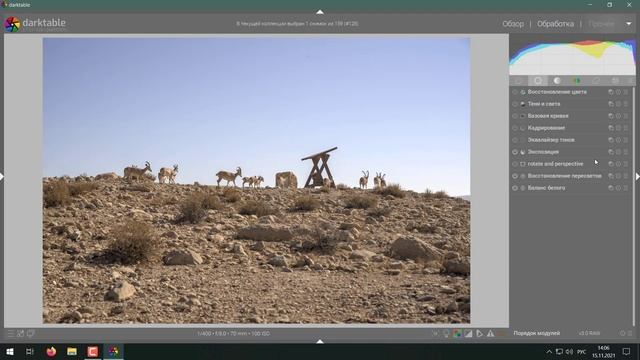Open Firefox from the taskbar
This screenshot has height=360, width=640.
tap(51, 351)
